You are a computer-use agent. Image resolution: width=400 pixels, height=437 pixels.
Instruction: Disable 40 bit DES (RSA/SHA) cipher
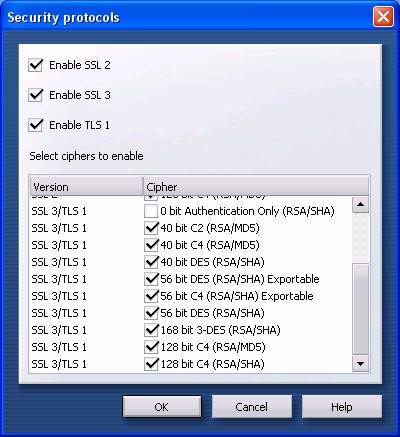click(151, 262)
